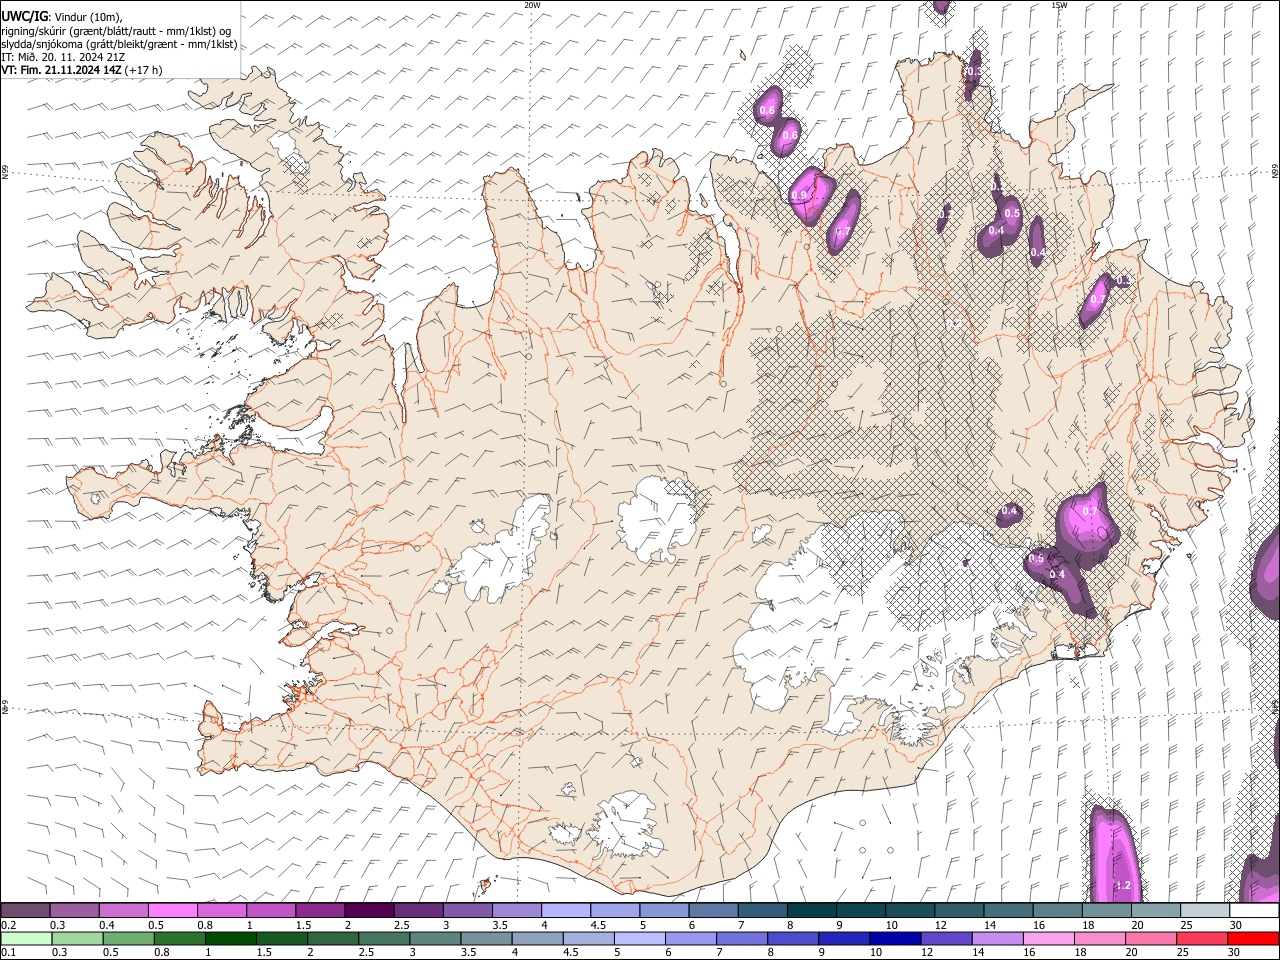Image resolution: width=1280 pixels, height=960 pixels.
Task: Pick the darkest purple swatch labelled 2
Action: [x=368, y=911]
